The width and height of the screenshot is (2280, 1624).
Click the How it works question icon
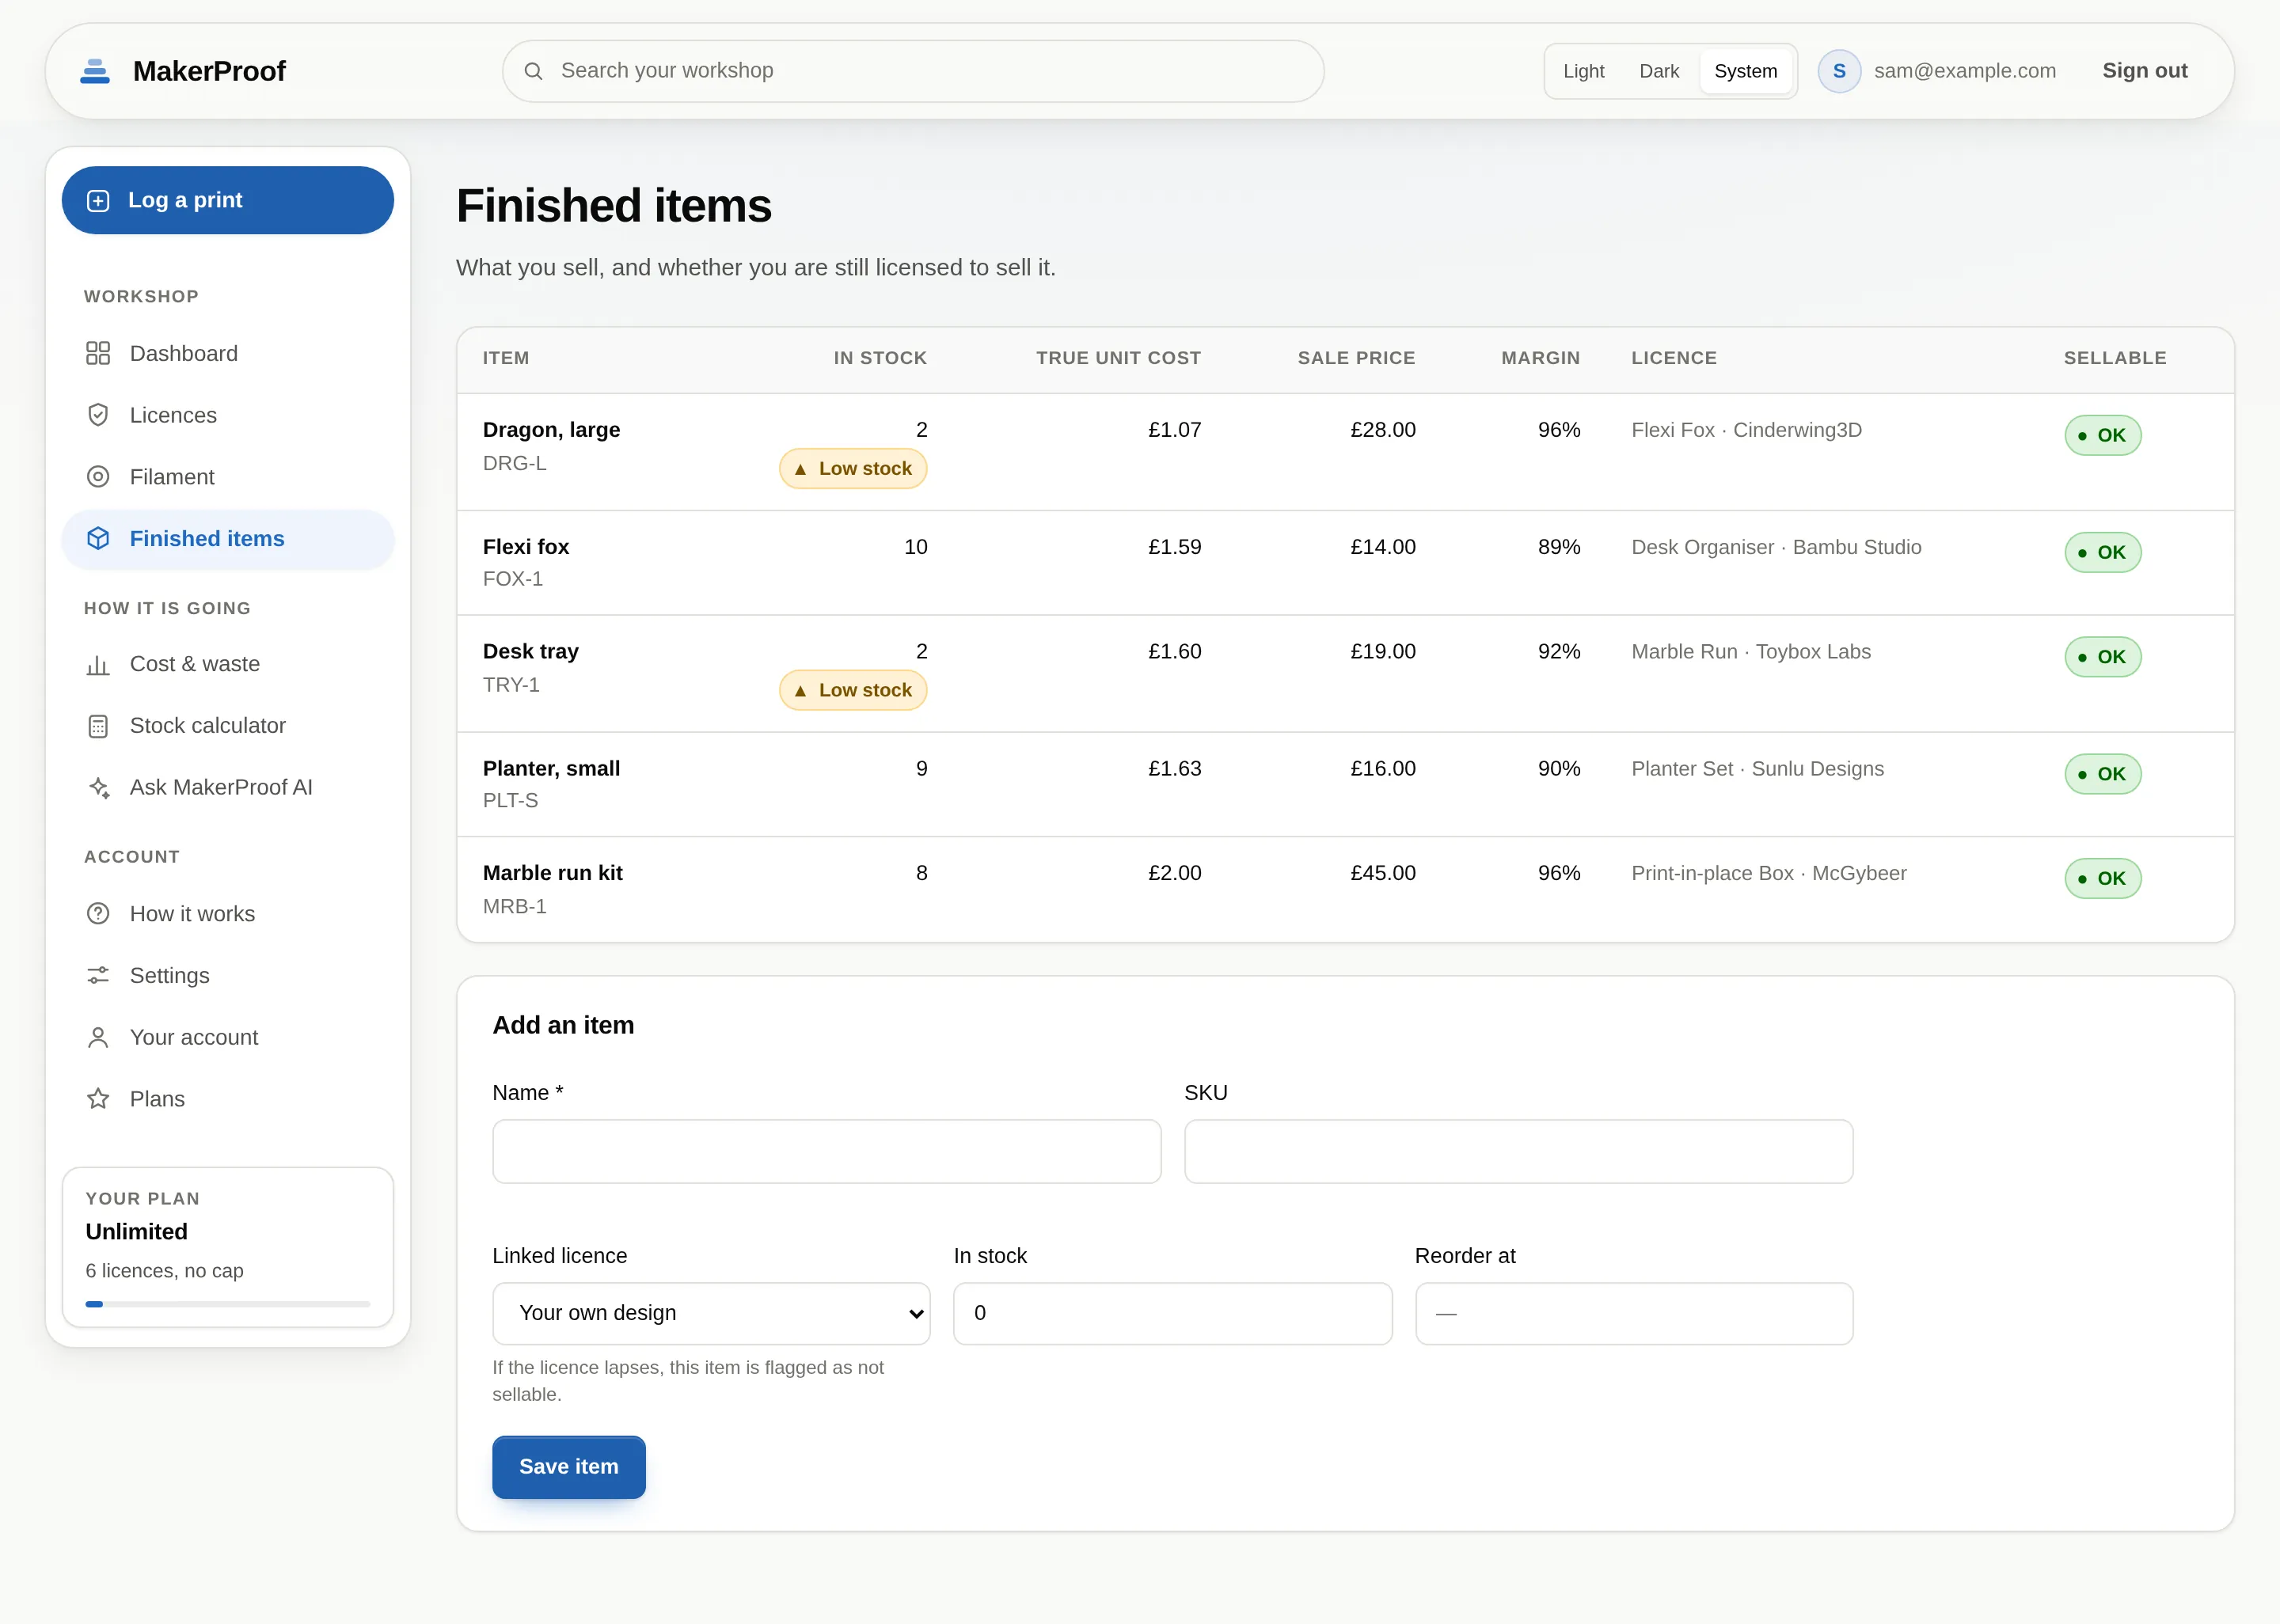98,914
